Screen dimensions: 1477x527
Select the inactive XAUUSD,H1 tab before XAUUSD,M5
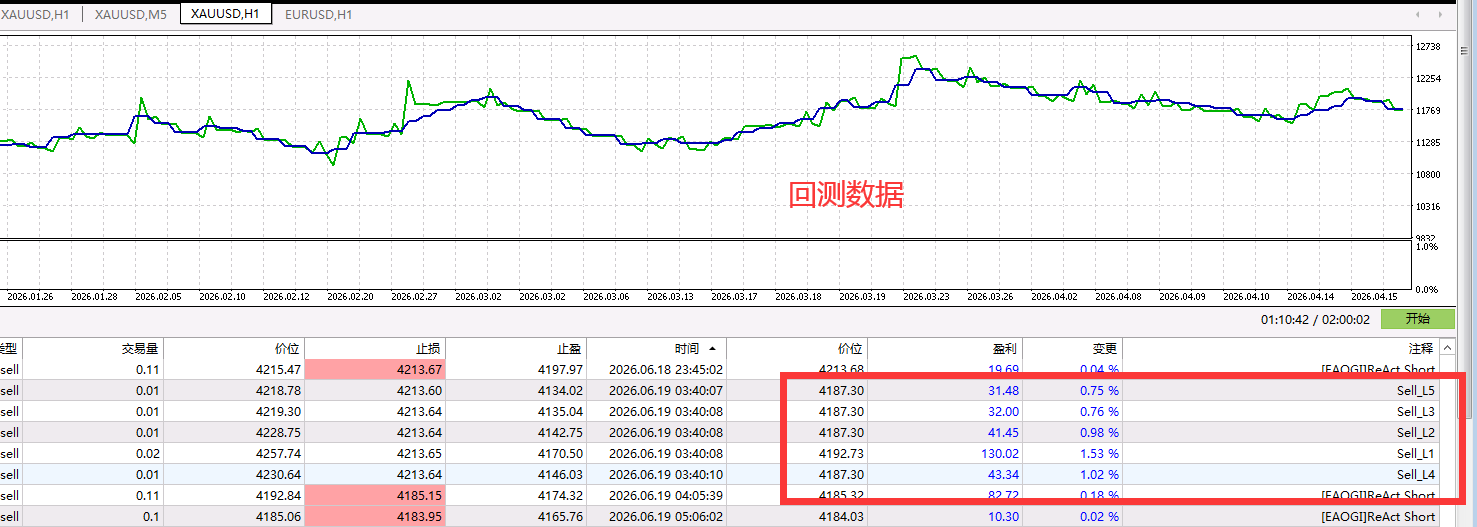35,14
